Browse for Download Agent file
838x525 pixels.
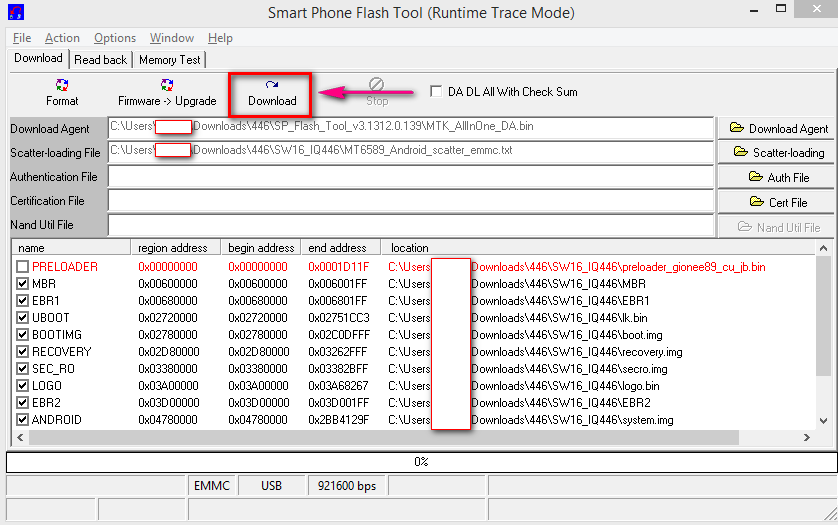pyautogui.click(x=777, y=128)
